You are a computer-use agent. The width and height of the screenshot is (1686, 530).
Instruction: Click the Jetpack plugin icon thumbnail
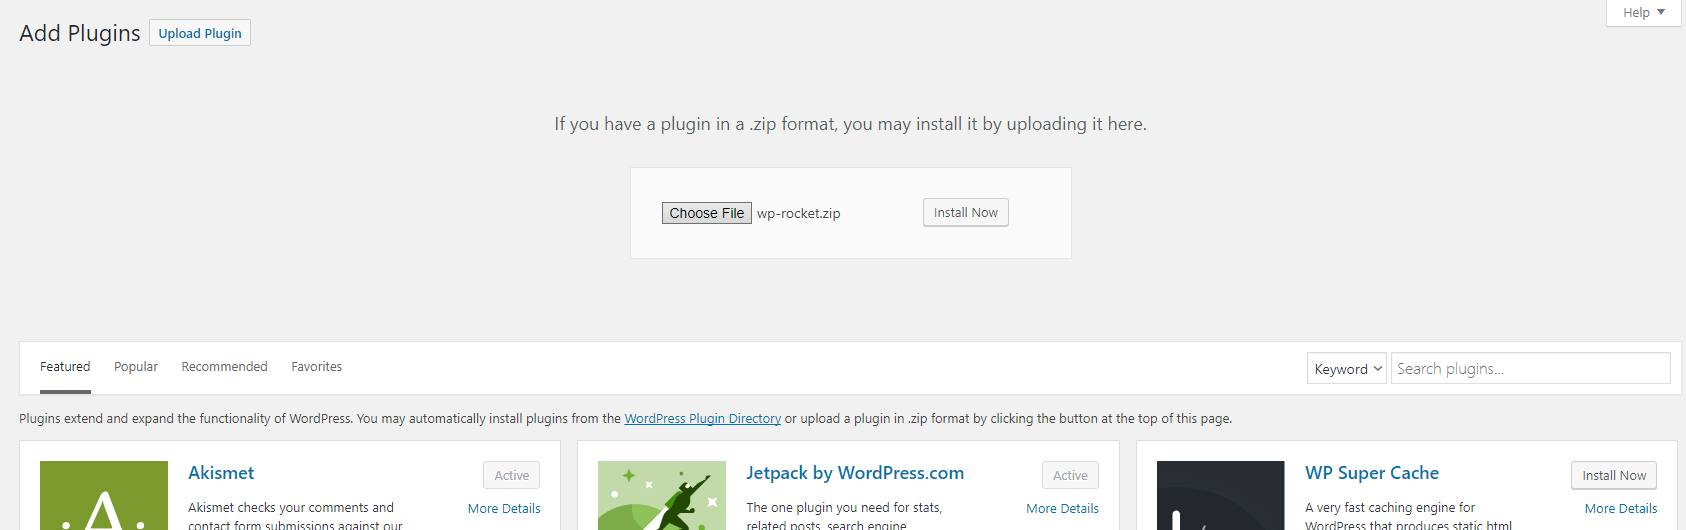click(662, 496)
